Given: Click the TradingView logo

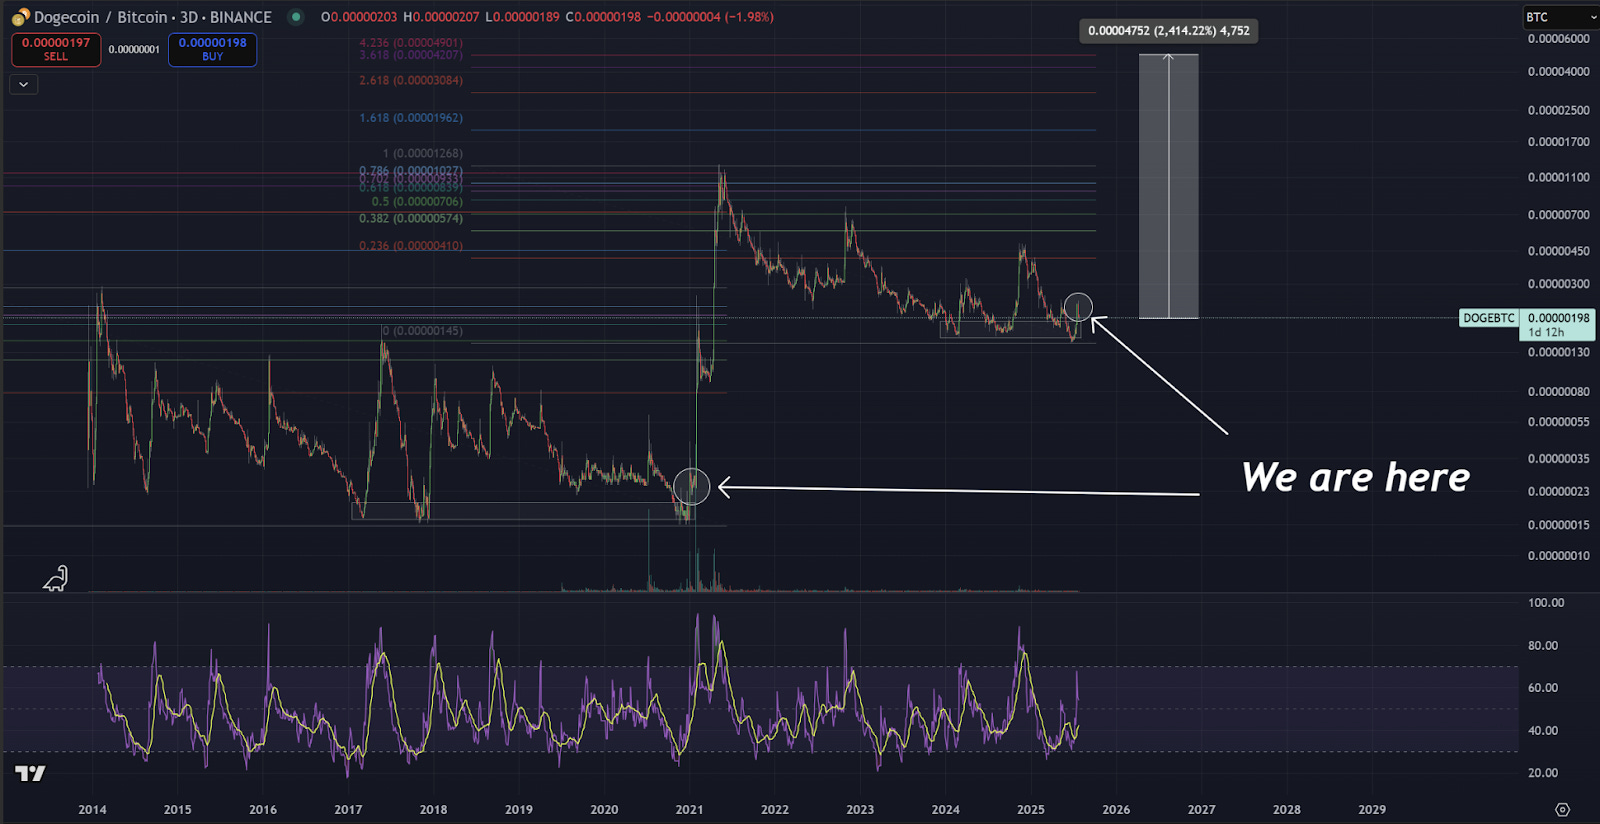Looking at the screenshot, I should point(30,773).
